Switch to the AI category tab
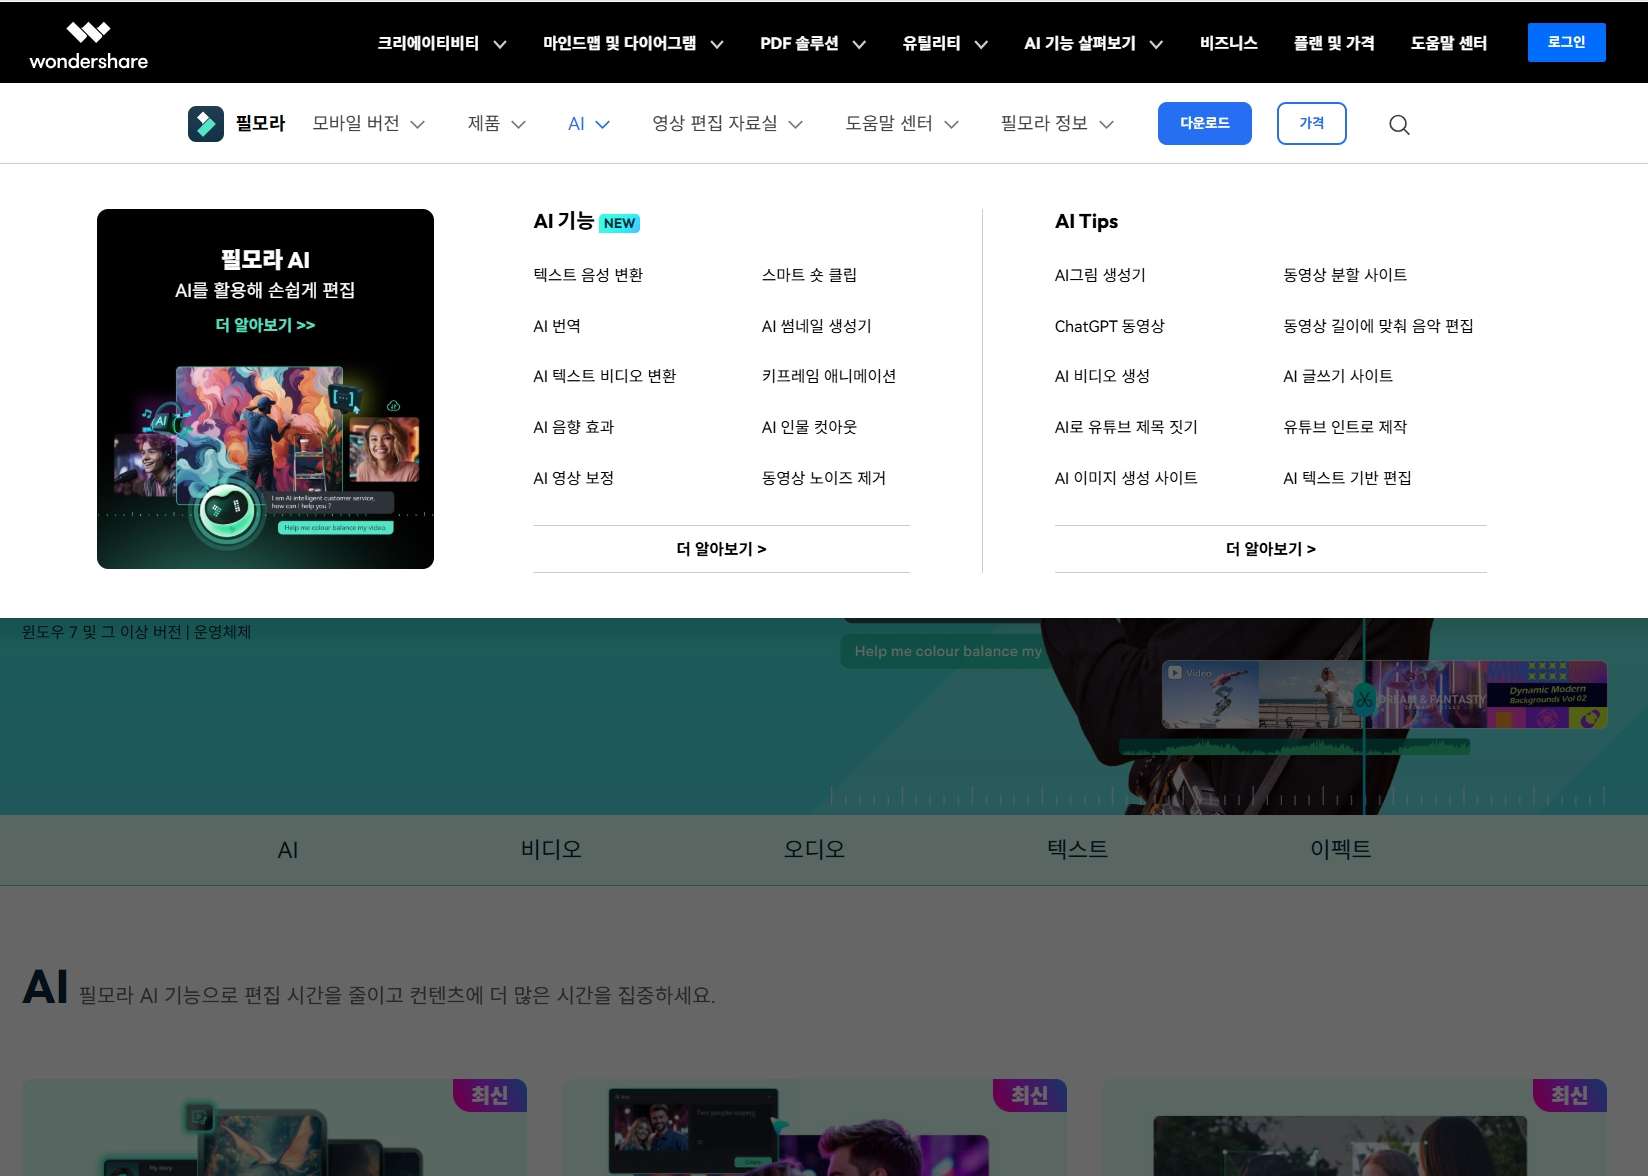Viewport: 1648px width, 1176px height. point(288,850)
